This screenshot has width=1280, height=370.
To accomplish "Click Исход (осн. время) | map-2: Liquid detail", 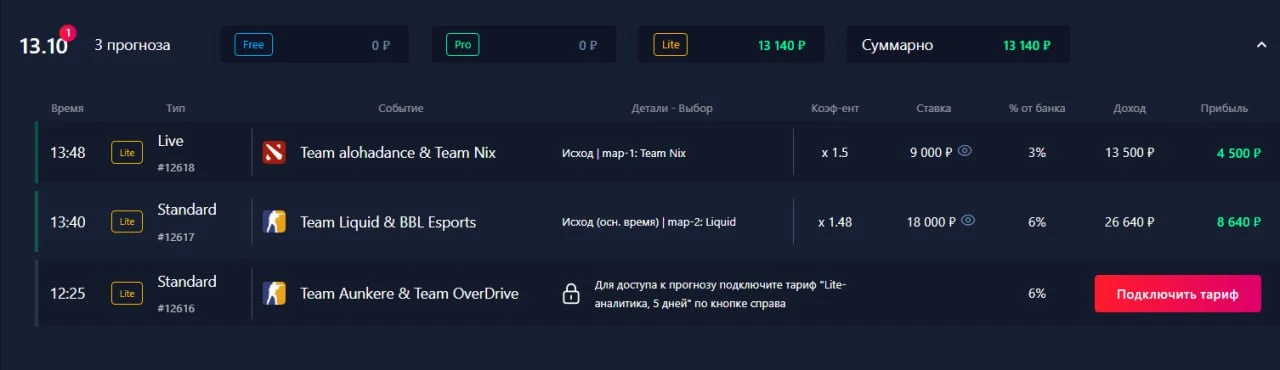I will click(x=649, y=222).
